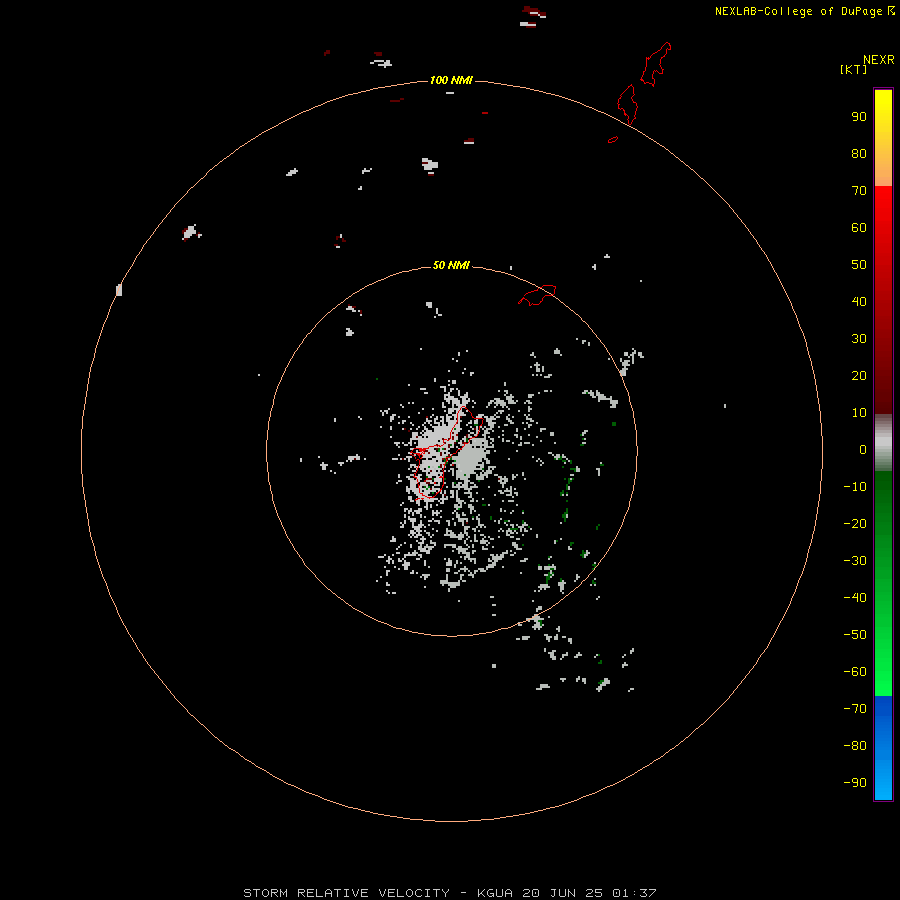Screen dimensions: 900x900
Task: Click the 60 value on the velocity scale
Action: pyautogui.click(x=859, y=227)
